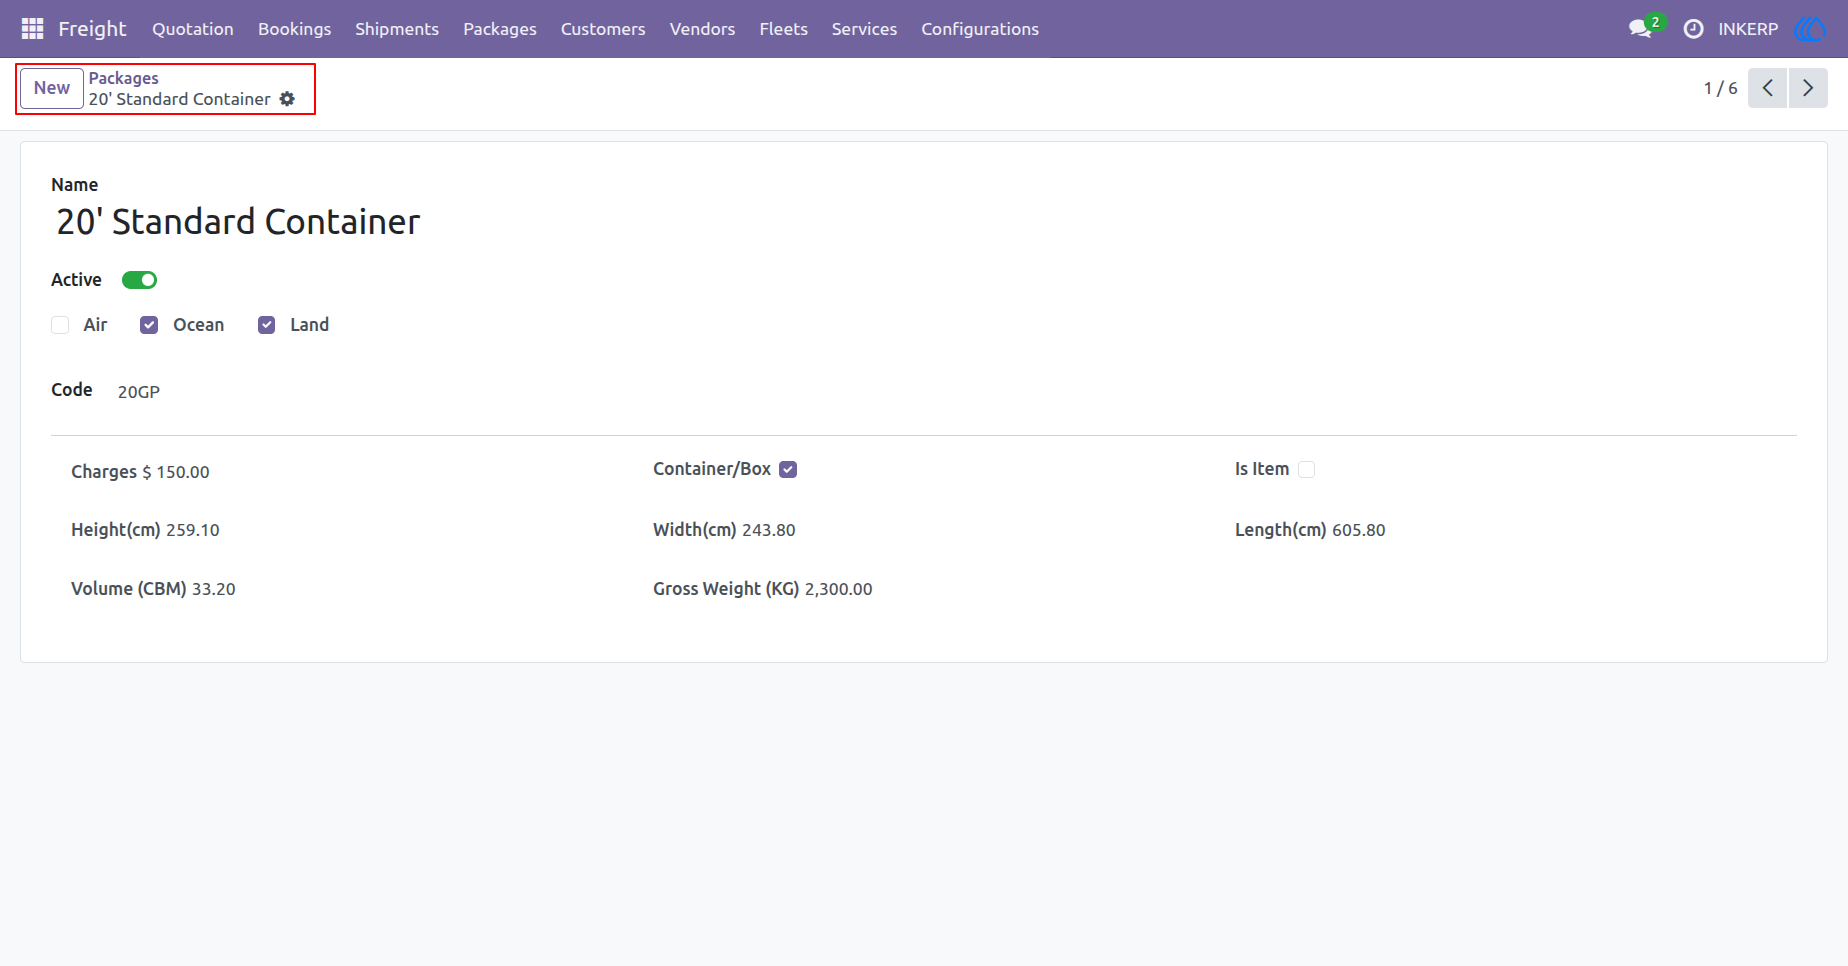Open the apps grid menu icon
This screenshot has height=966, width=1848.
click(32, 29)
